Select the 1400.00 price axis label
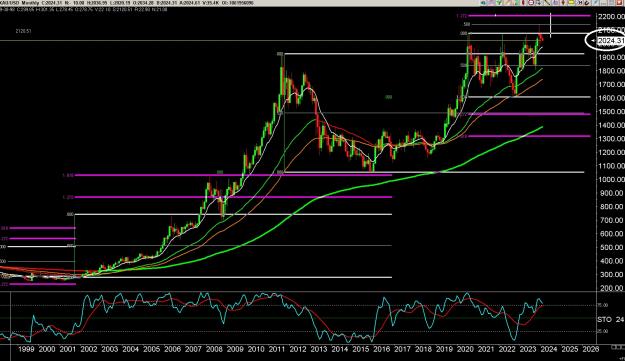 pos(611,125)
